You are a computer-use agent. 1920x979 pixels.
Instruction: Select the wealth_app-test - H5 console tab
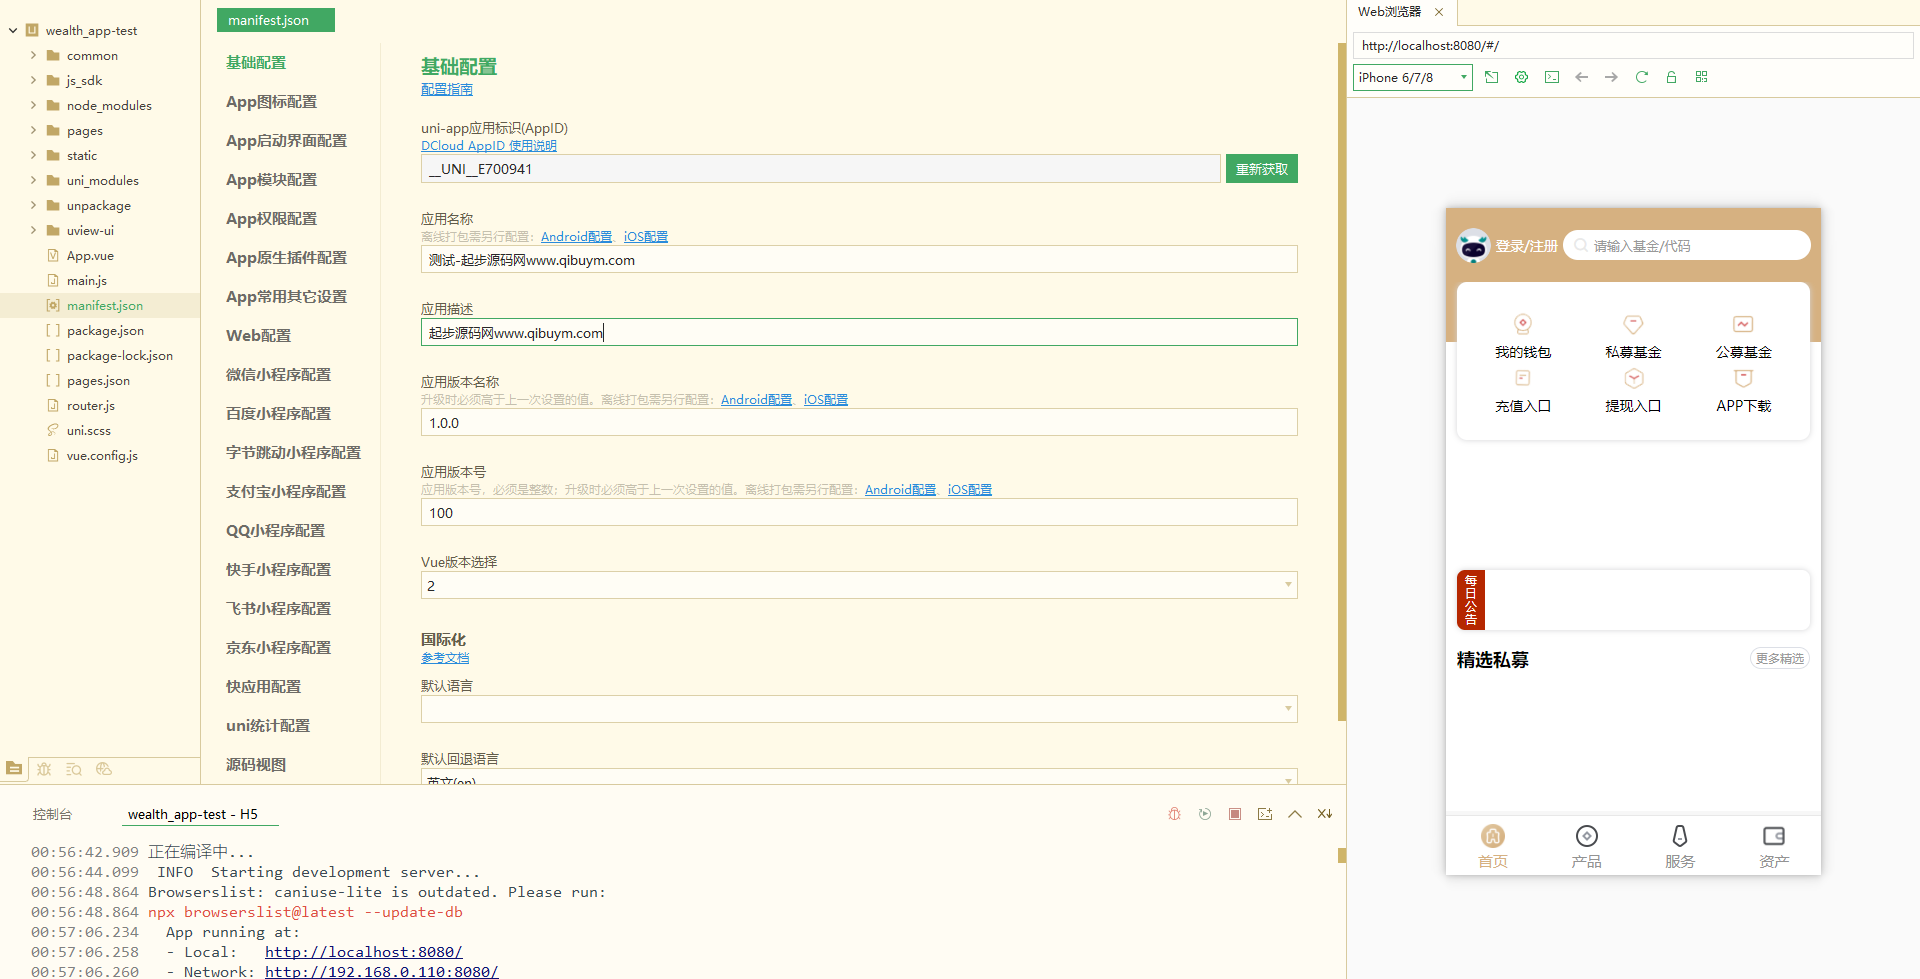[x=193, y=814]
